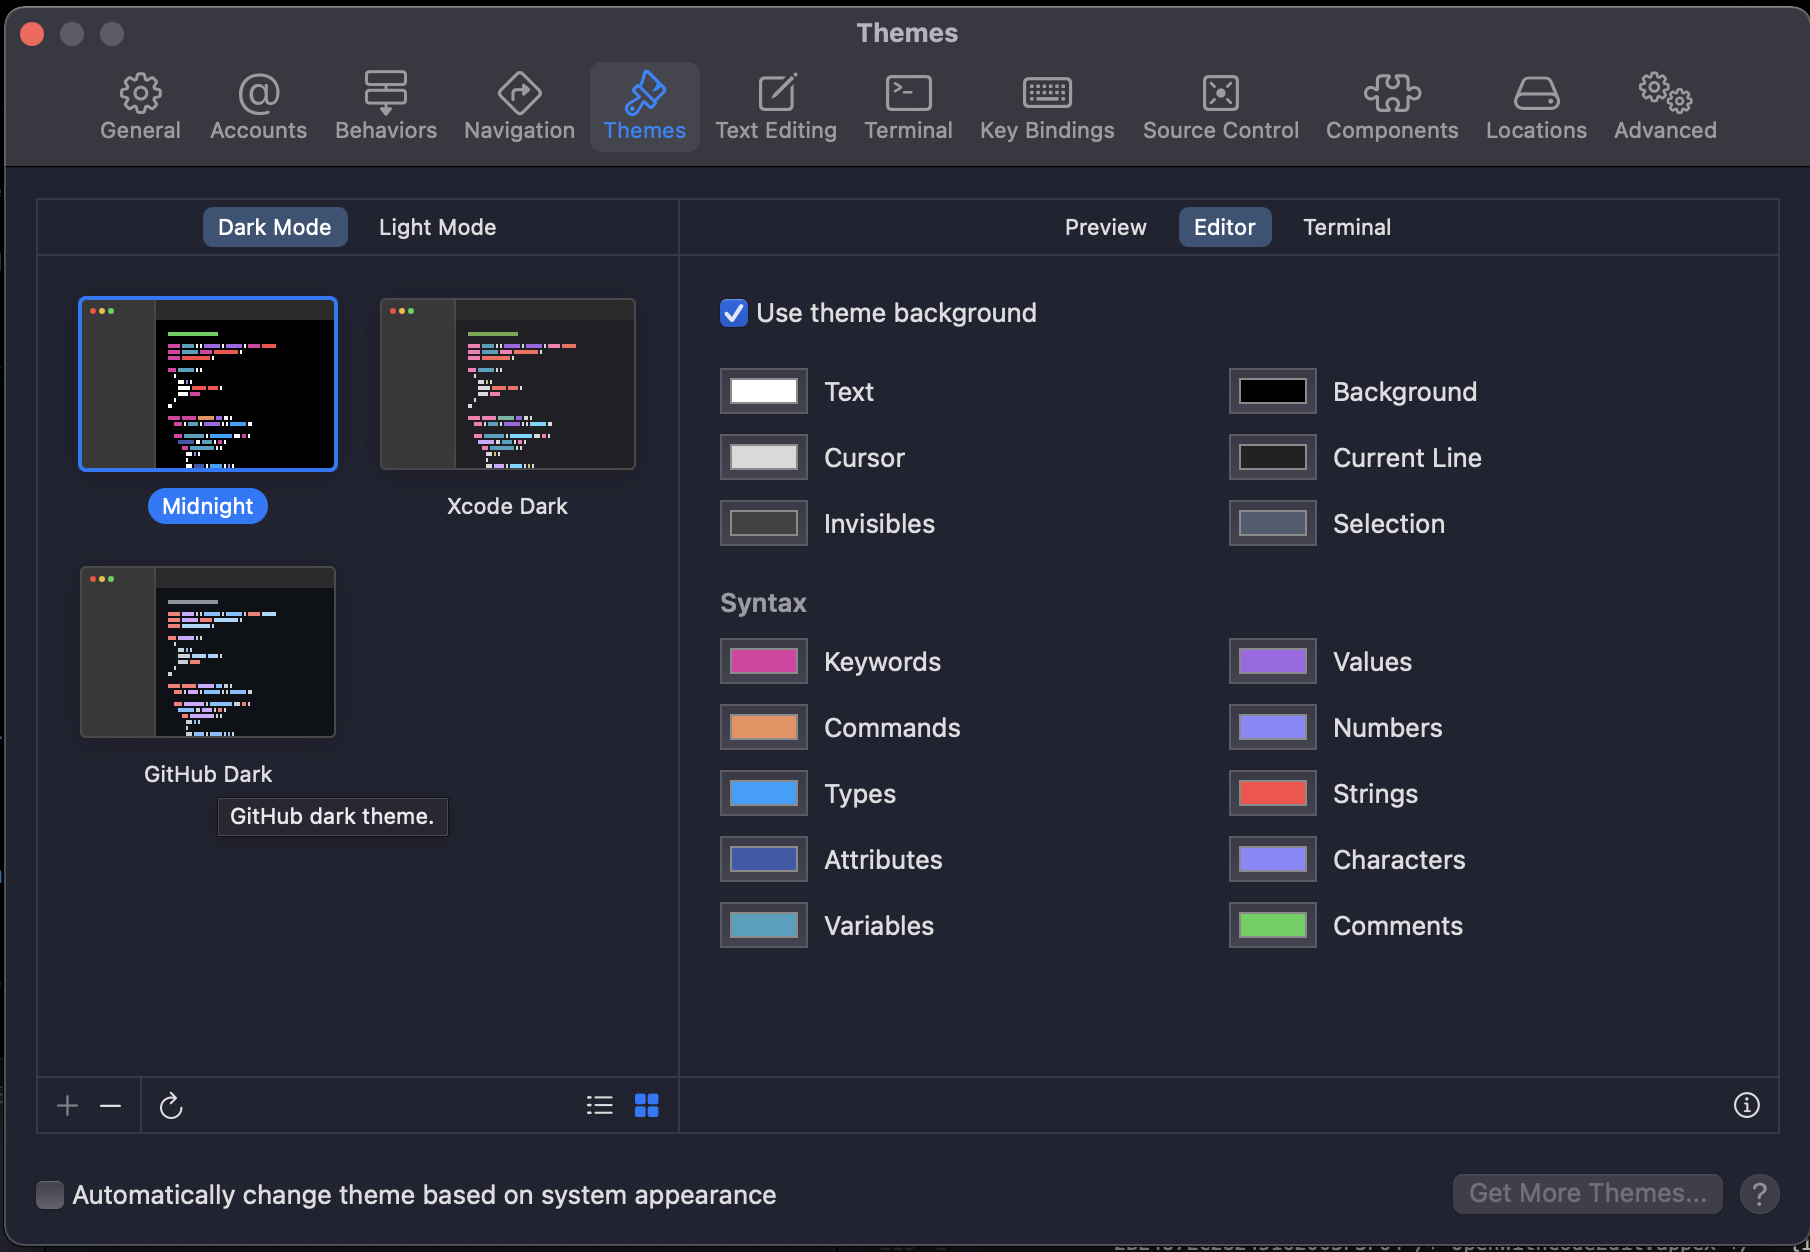The height and width of the screenshot is (1252, 1810).
Task: Select the Midnight theme thumbnail
Action: [208, 384]
